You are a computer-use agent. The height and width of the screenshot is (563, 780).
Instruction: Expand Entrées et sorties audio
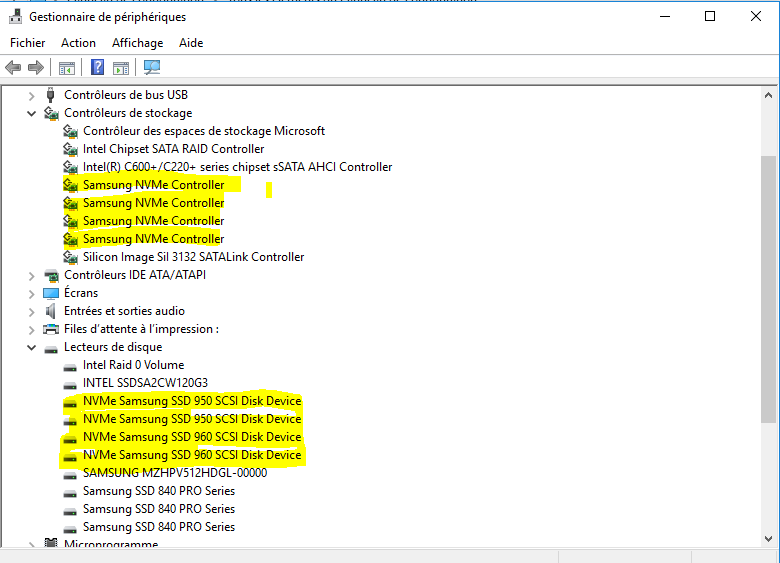[31, 312]
